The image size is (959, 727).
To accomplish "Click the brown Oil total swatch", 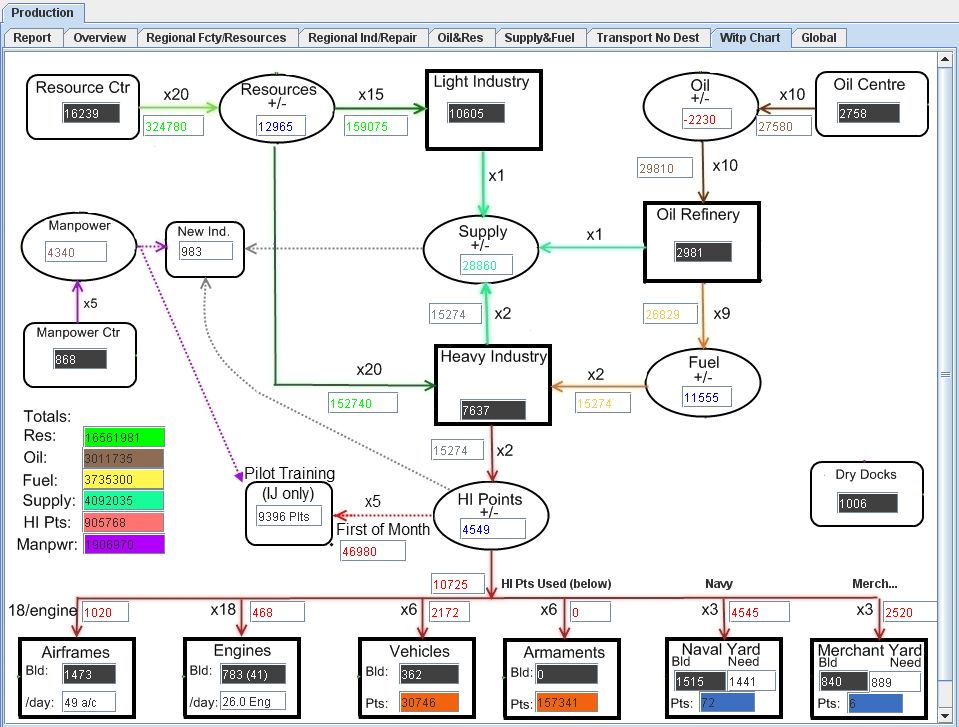I will pyautogui.click(x=124, y=459).
